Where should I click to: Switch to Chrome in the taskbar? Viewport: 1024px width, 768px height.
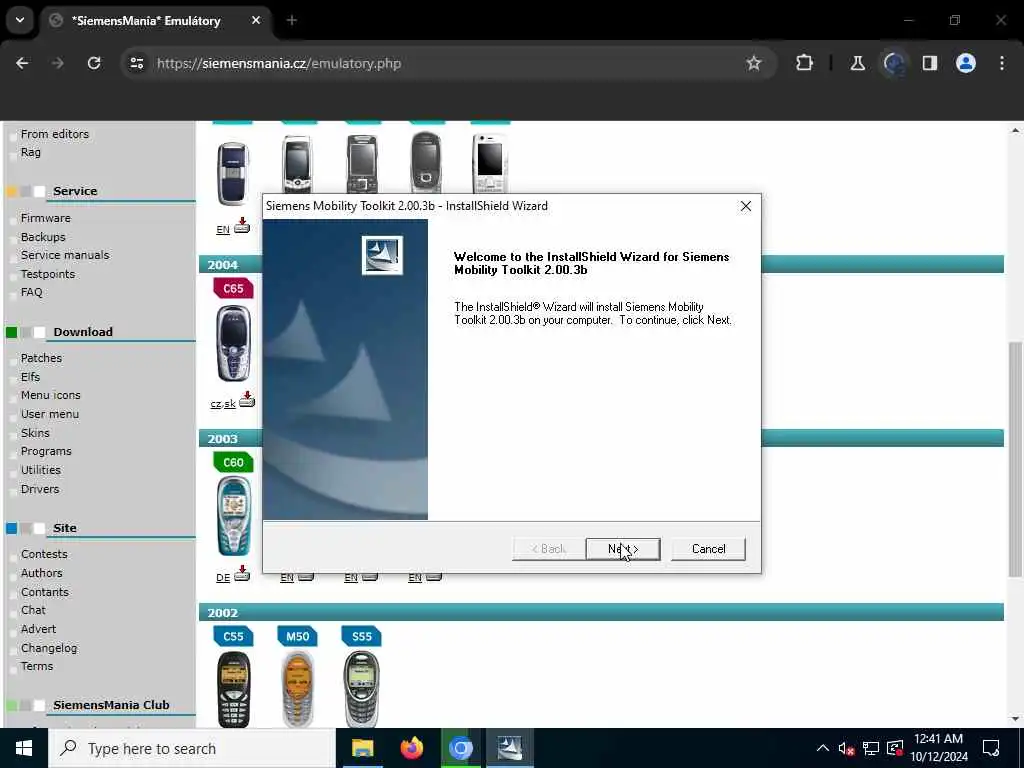tap(460, 748)
